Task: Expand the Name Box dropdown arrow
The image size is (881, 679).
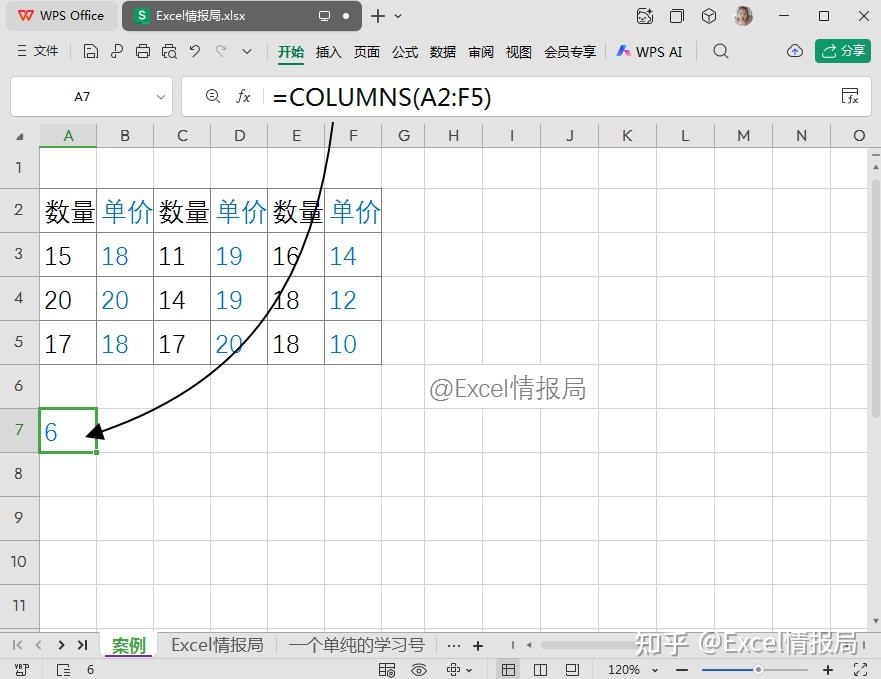Action: pos(161,97)
